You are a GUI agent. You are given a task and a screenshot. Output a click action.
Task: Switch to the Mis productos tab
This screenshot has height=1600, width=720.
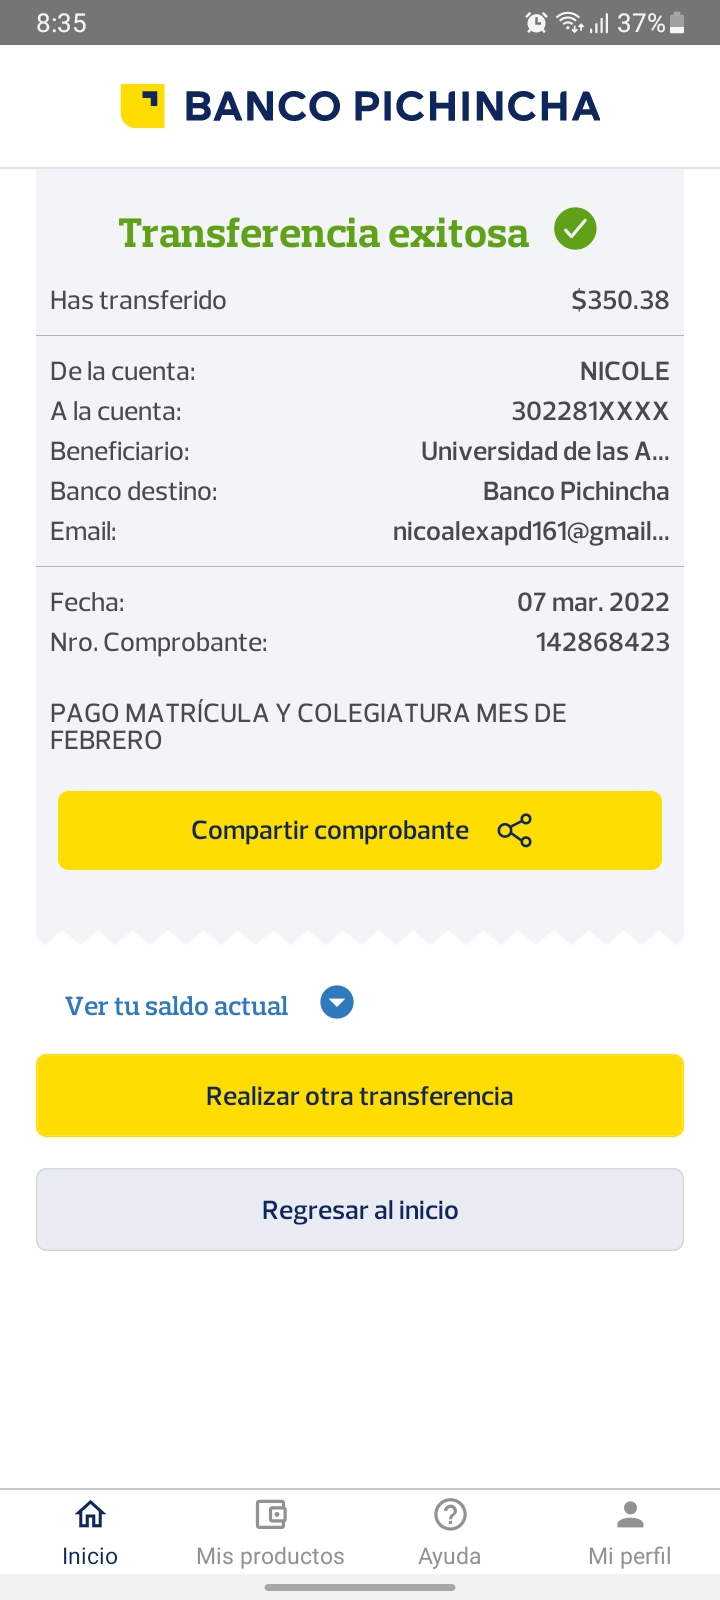click(x=270, y=1556)
